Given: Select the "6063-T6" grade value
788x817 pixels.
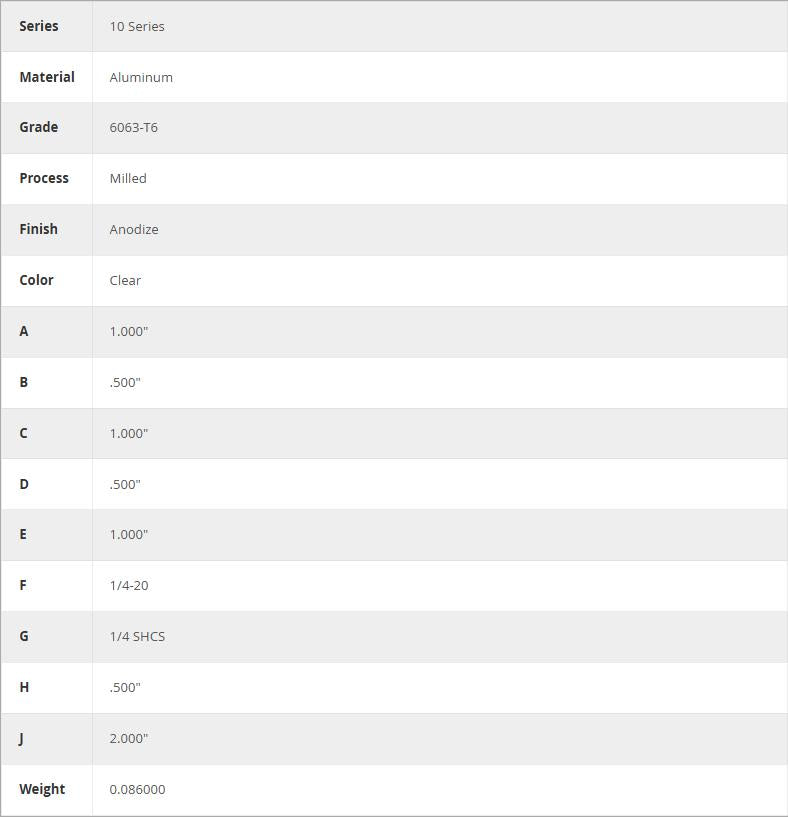Looking at the screenshot, I should tap(133, 128).
